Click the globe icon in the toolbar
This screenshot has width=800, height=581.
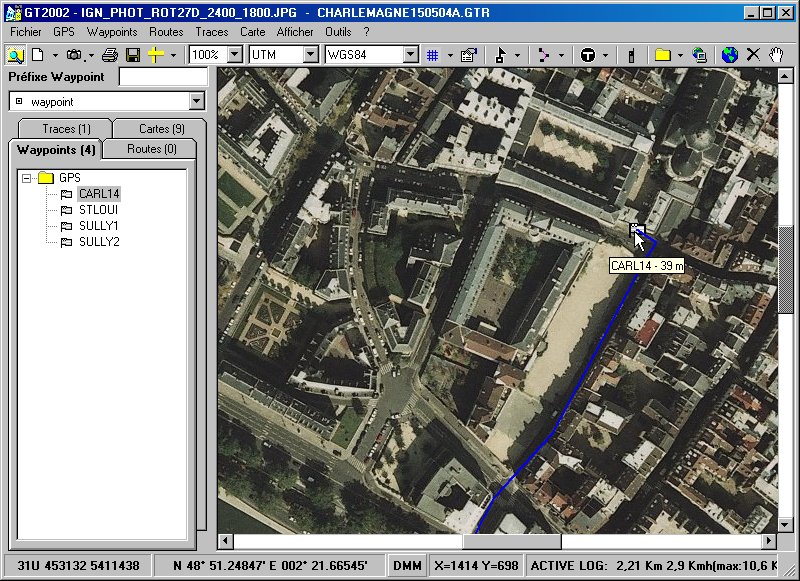coord(730,55)
